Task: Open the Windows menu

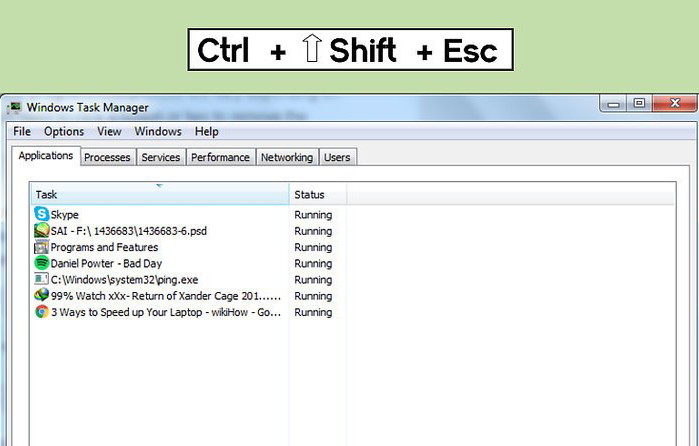Action: (158, 132)
